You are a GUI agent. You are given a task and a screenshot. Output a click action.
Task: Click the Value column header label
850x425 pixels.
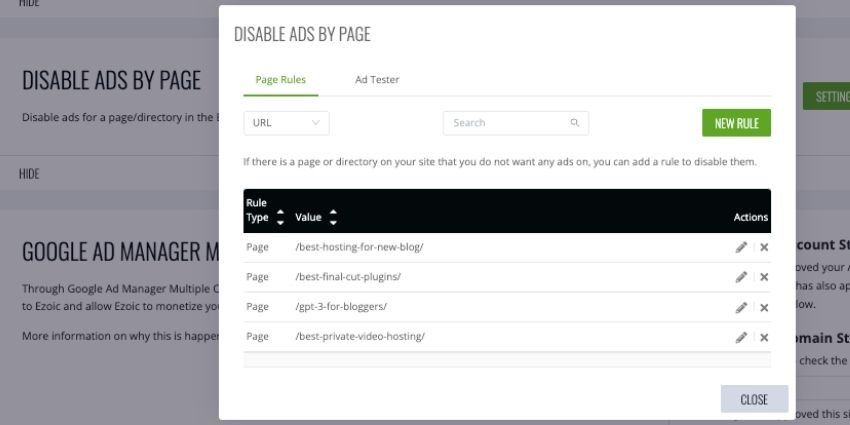pos(308,217)
